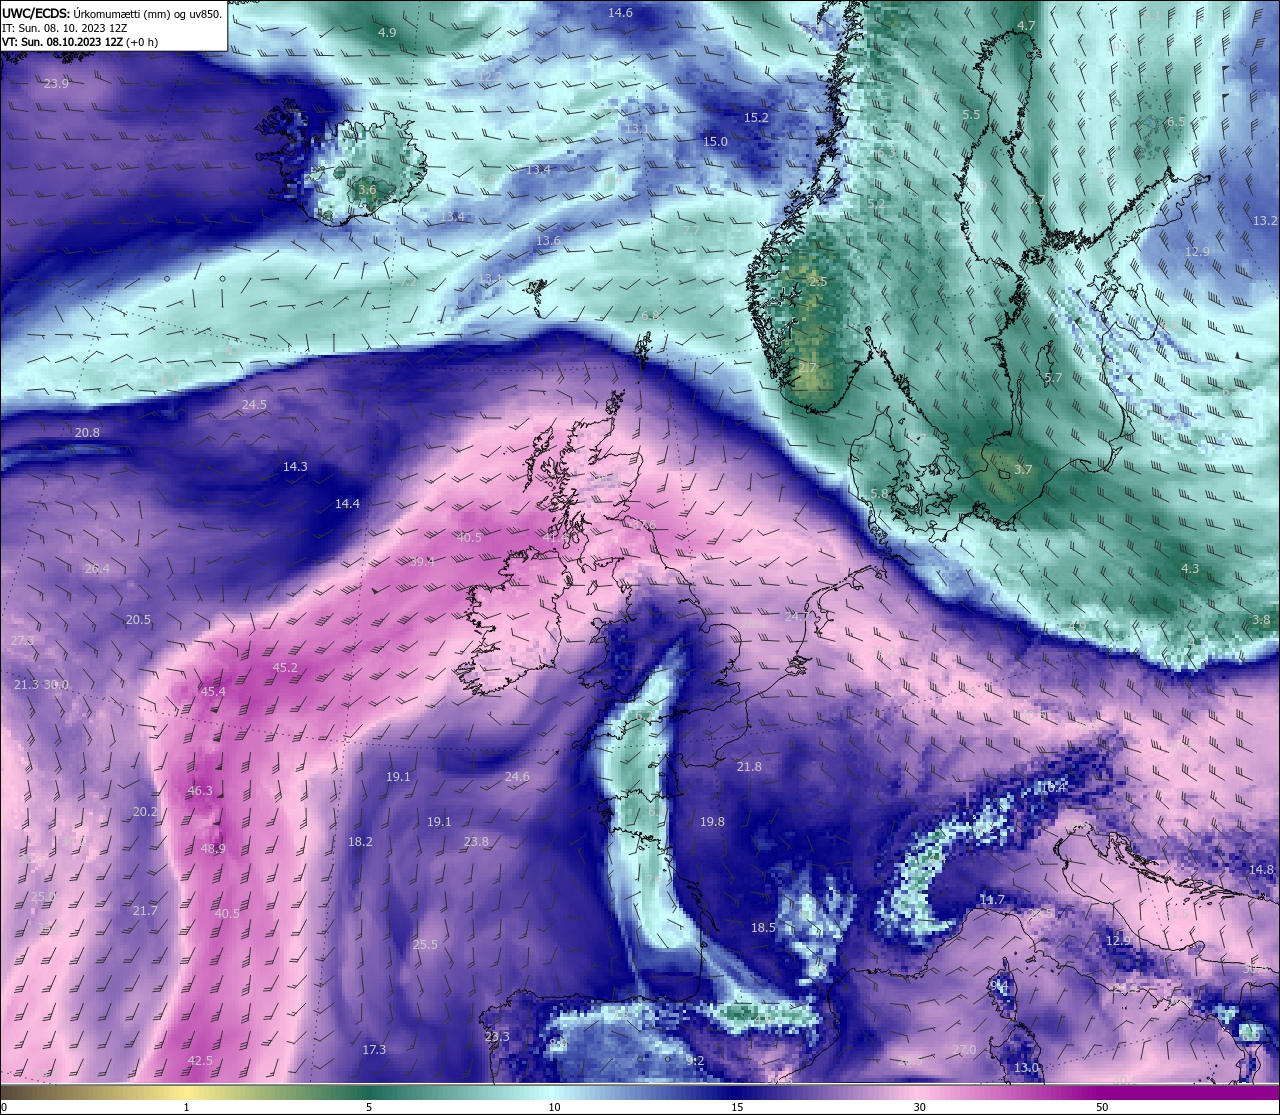Viewport: 1280px width, 1115px height.
Task: Click the map value '3.7' over southern Sweden
Action: [x=1023, y=469]
